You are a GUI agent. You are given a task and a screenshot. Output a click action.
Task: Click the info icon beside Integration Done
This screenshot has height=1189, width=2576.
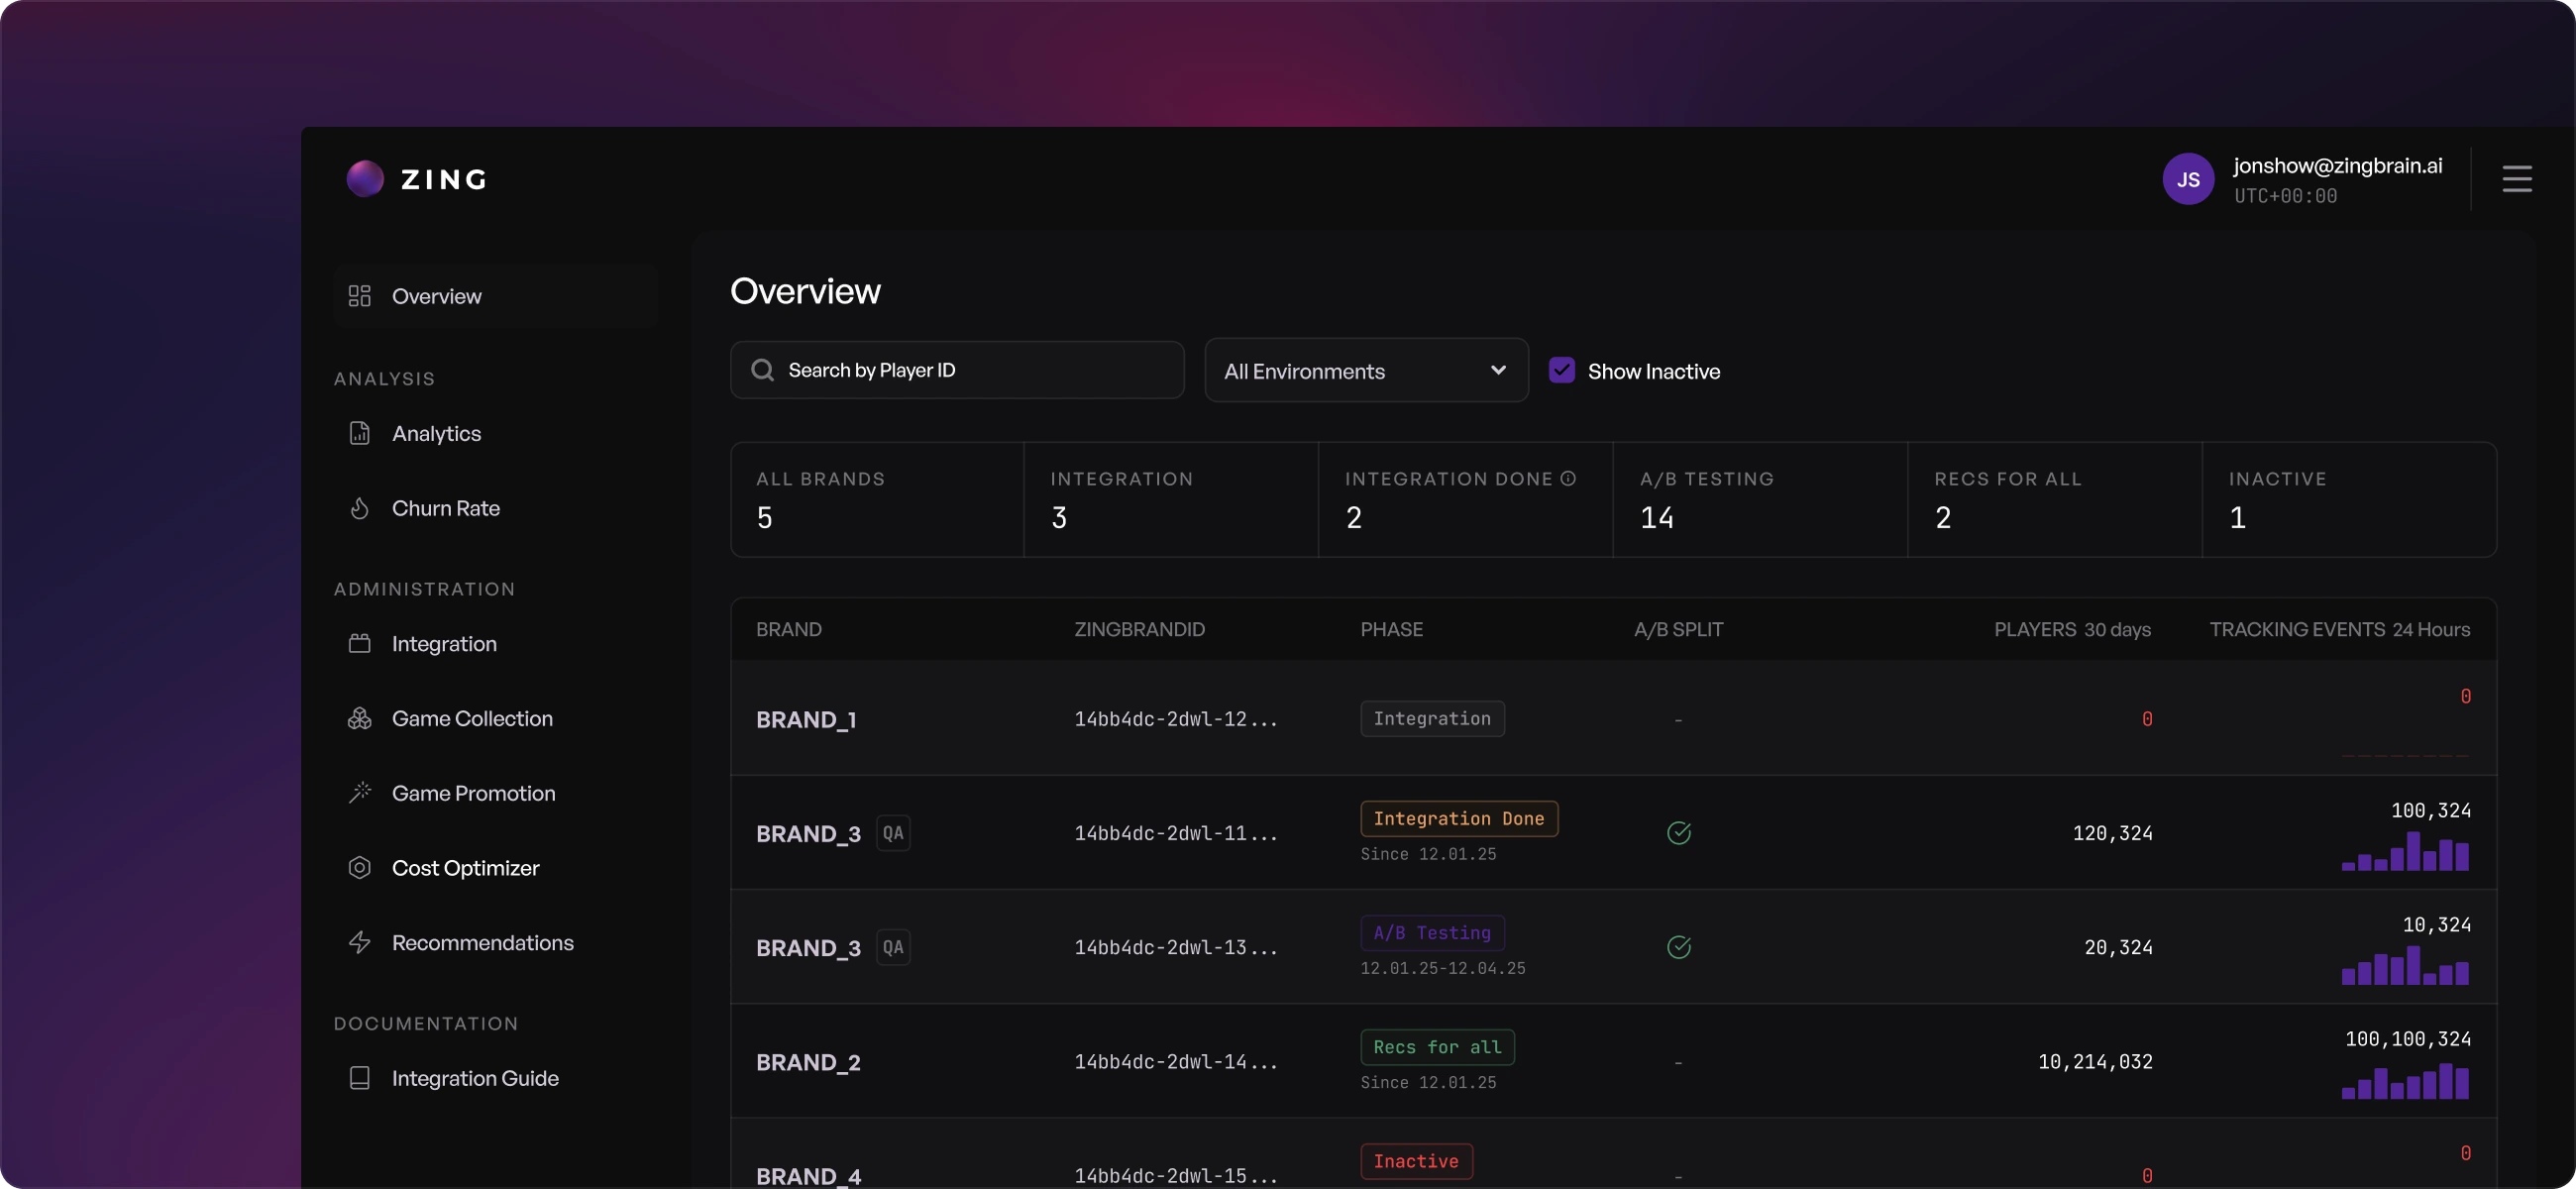point(1568,478)
